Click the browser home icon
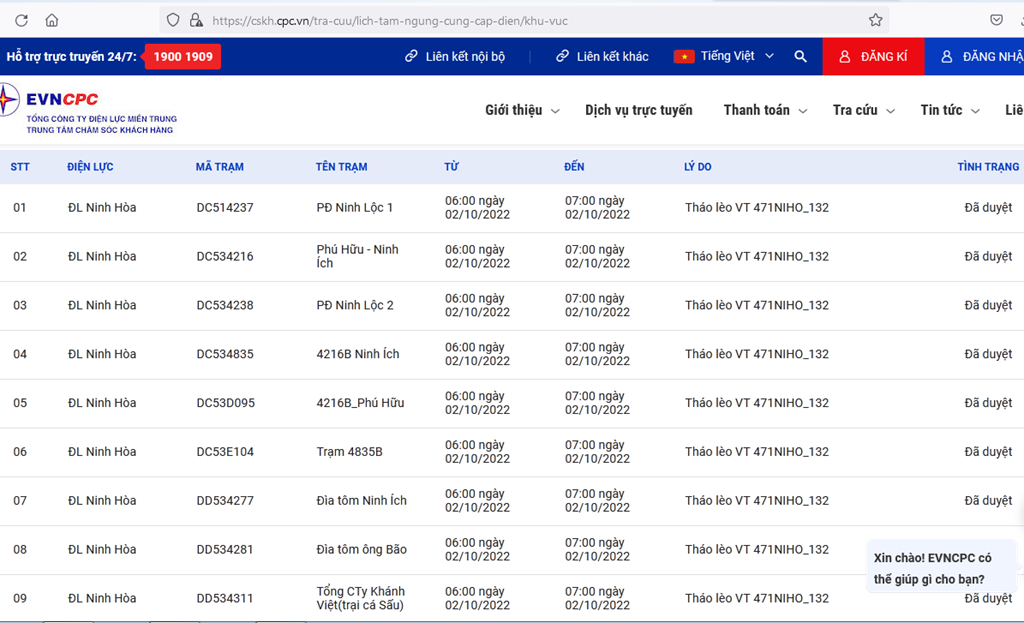 (x=52, y=20)
